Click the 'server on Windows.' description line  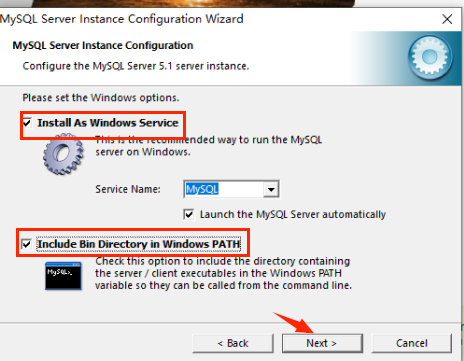pos(143,152)
